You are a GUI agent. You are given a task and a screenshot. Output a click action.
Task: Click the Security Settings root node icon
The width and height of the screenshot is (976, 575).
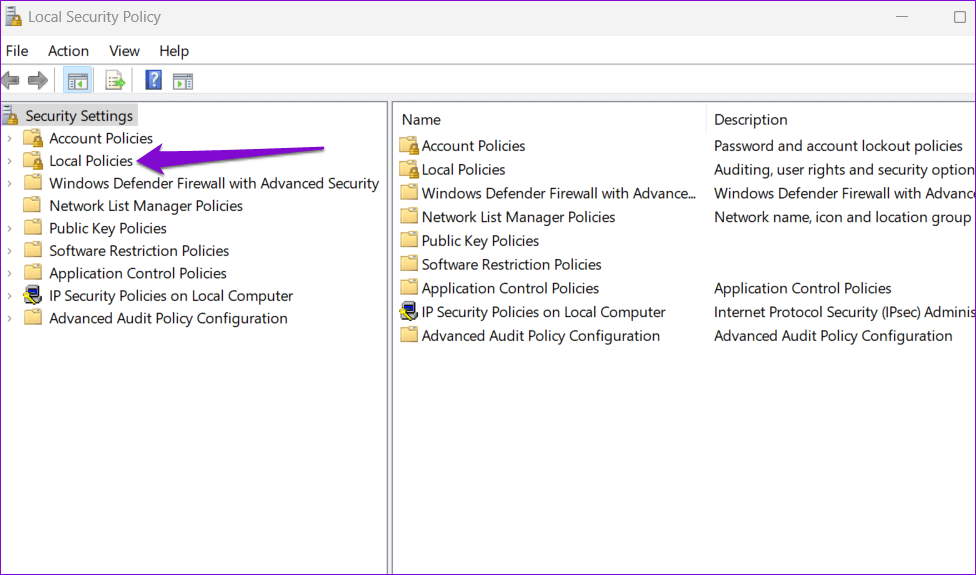(11, 116)
